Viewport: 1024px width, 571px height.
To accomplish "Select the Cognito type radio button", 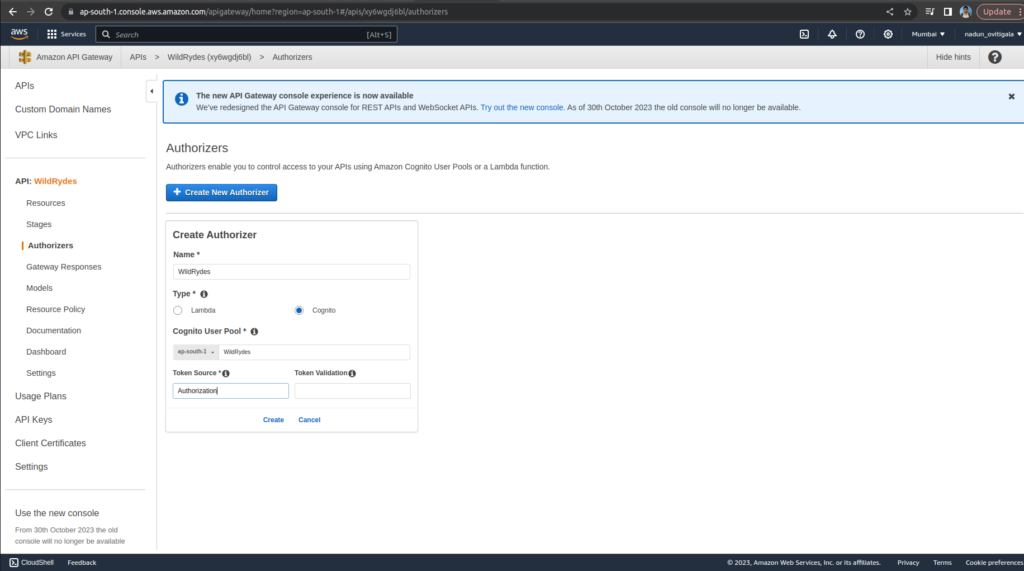I will point(299,310).
